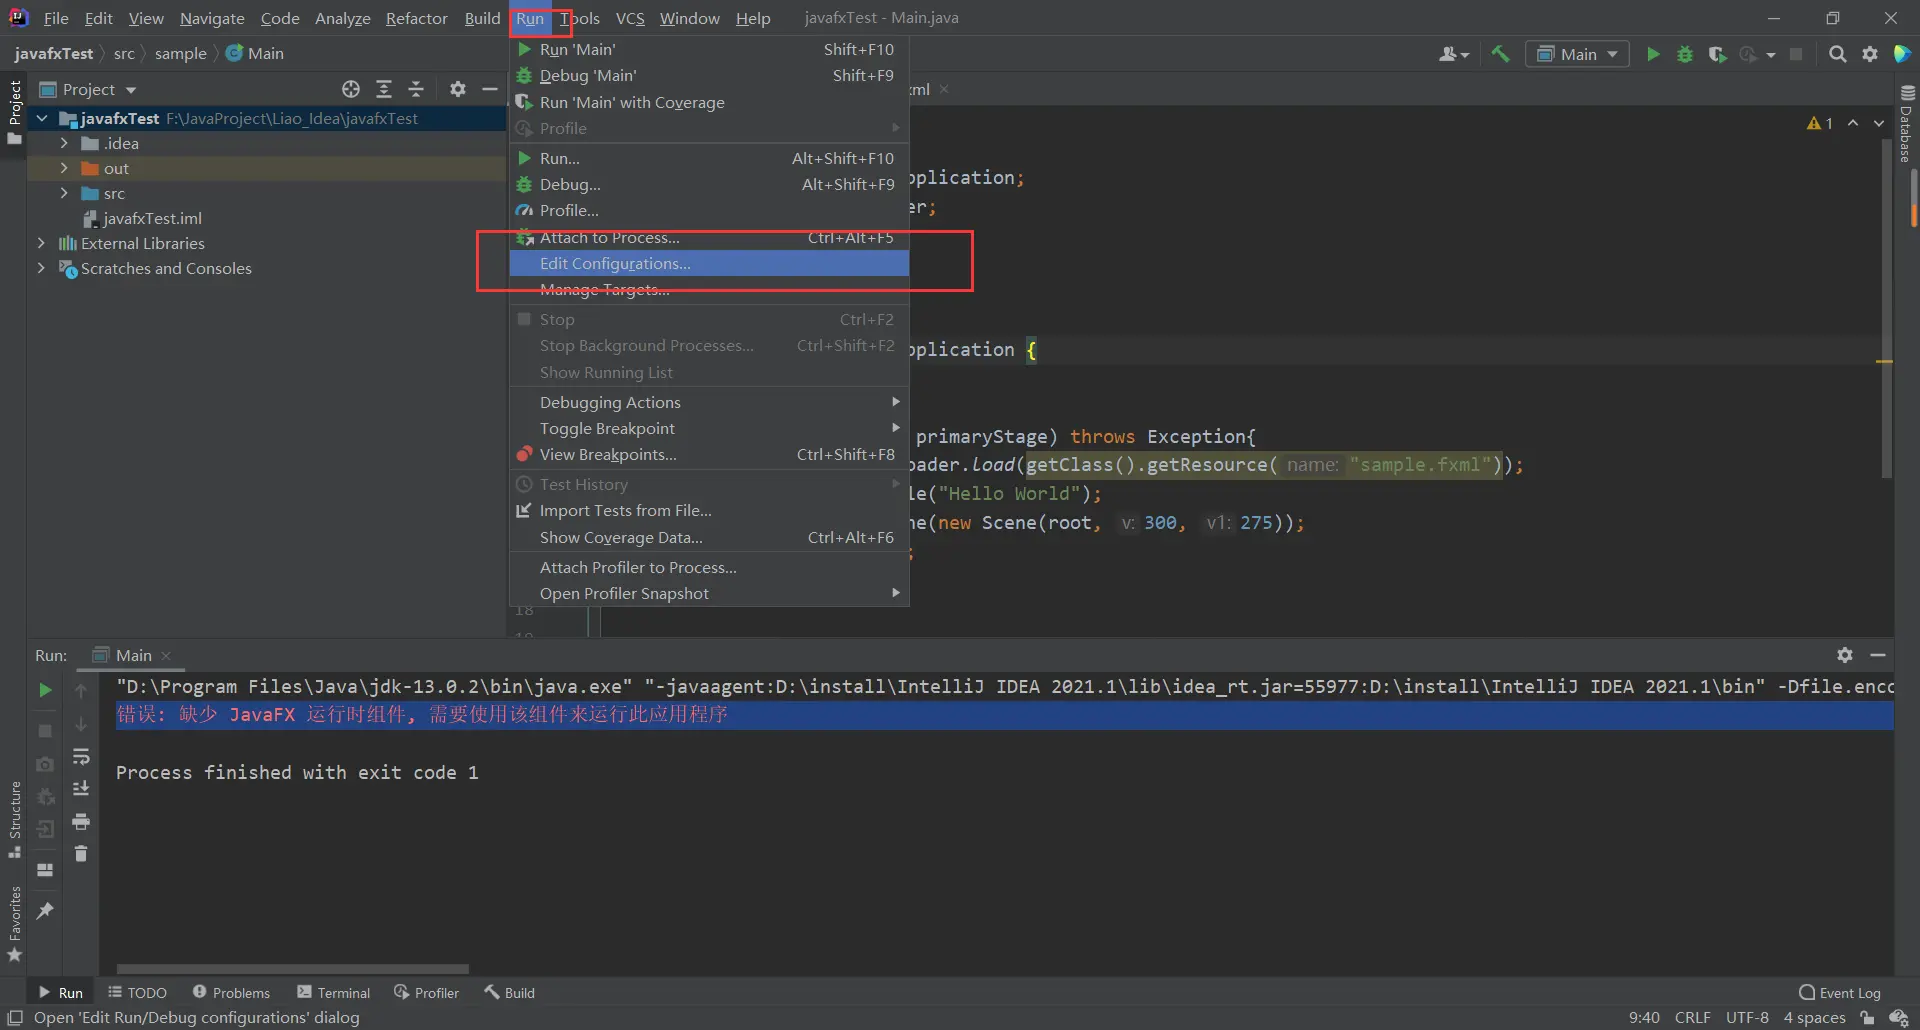Click the Build project hammer icon
Viewport: 1920px width, 1030px height.
pos(1500,54)
